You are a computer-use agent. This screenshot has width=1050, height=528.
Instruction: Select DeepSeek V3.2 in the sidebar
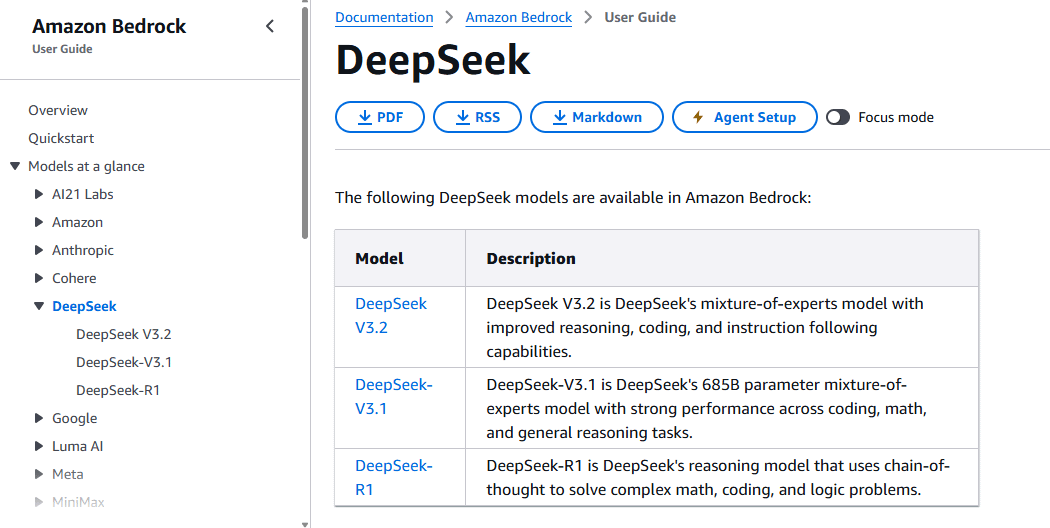(124, 334)
